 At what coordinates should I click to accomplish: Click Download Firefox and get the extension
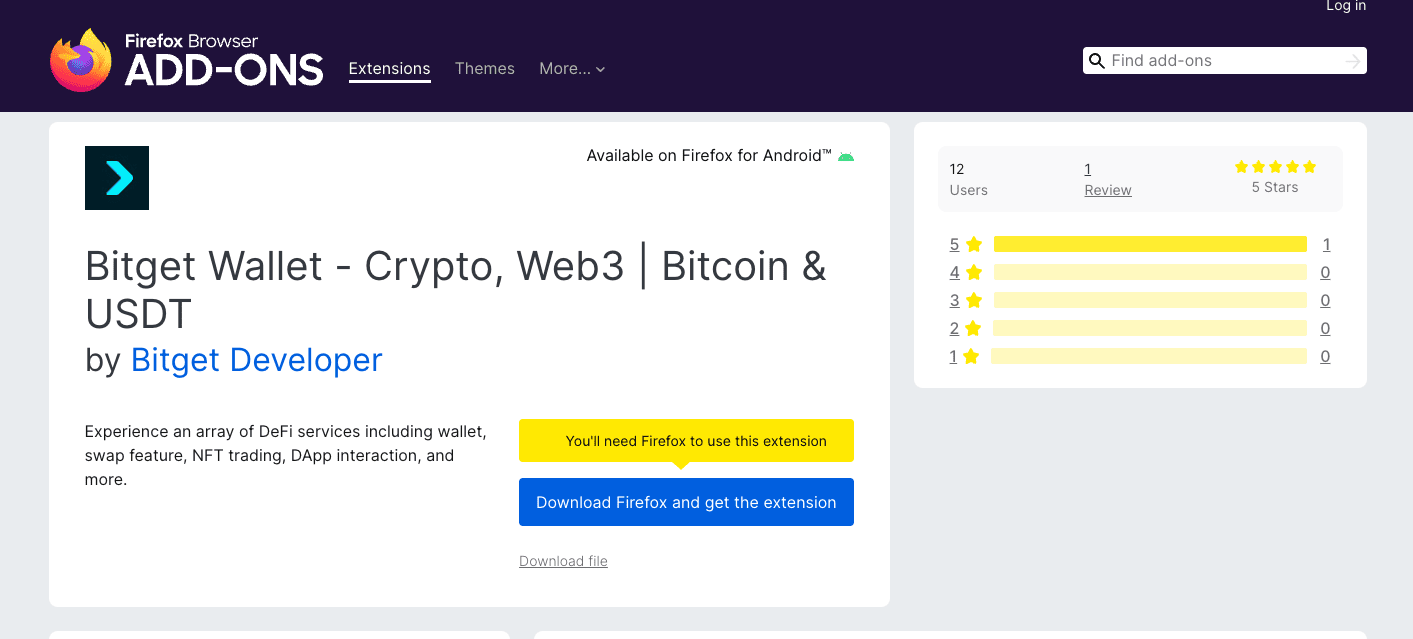tap(686, 502)
